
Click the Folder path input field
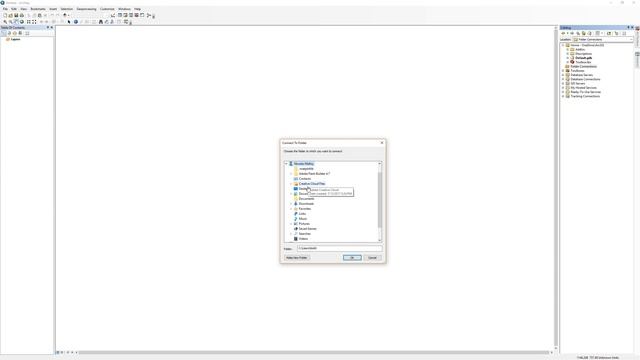[340, 248]
